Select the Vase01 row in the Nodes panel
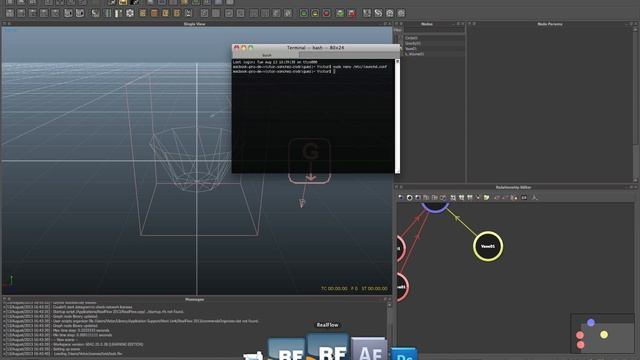 (434, 49)
